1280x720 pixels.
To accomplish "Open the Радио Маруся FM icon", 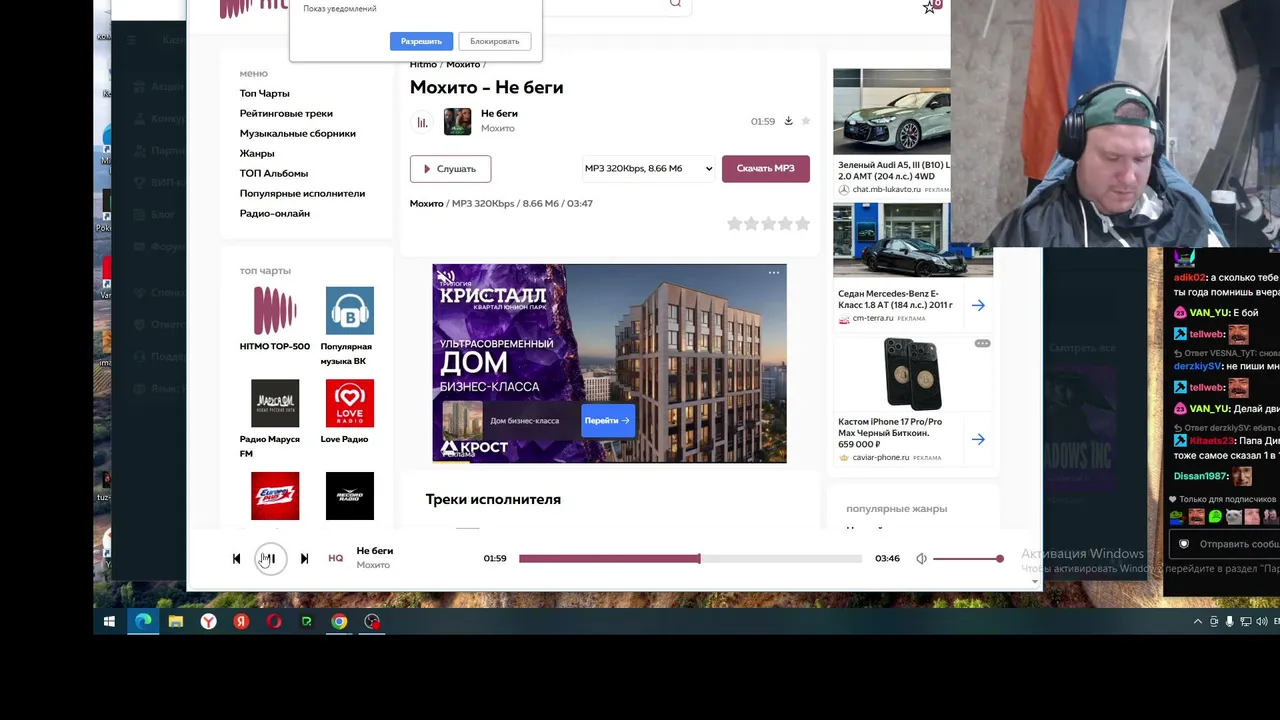I will [x=275, y=403].
